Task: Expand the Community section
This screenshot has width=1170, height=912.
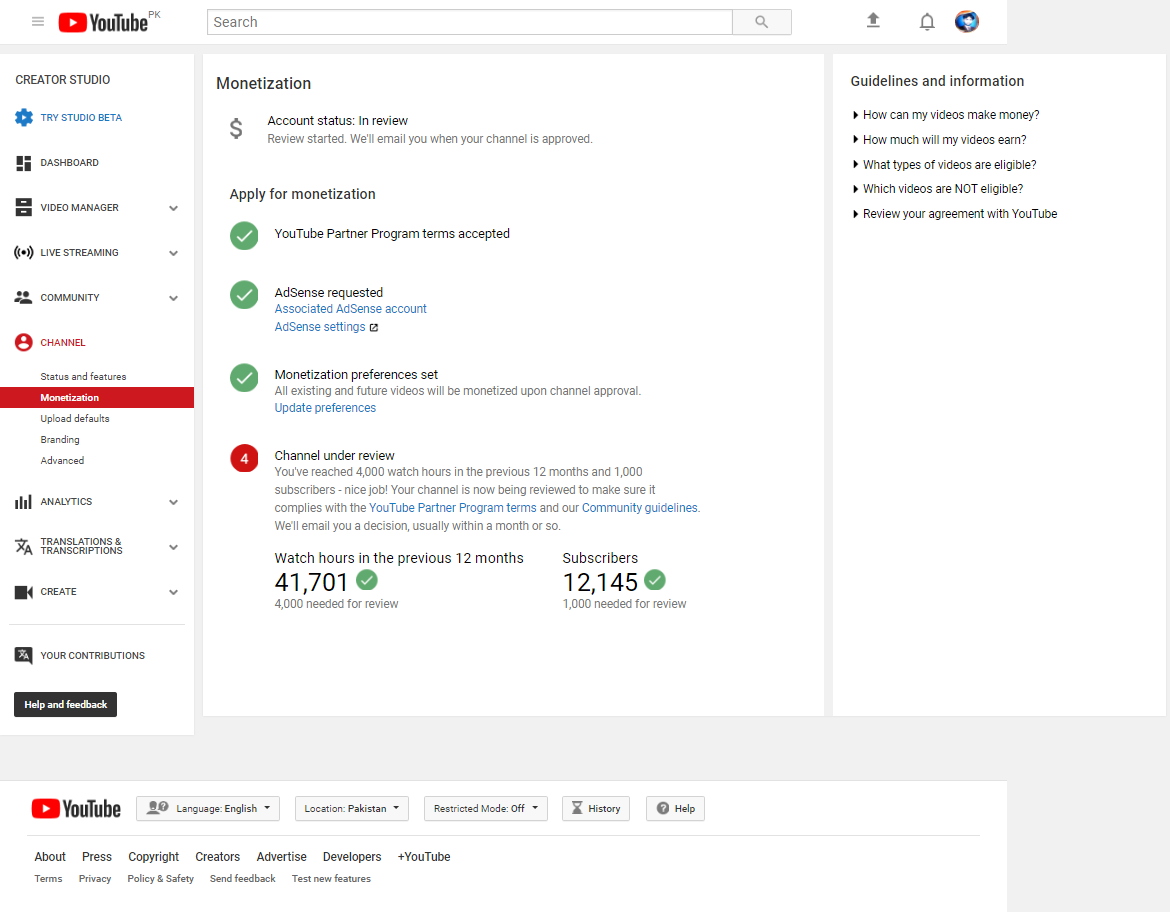Action: (173, 298)
